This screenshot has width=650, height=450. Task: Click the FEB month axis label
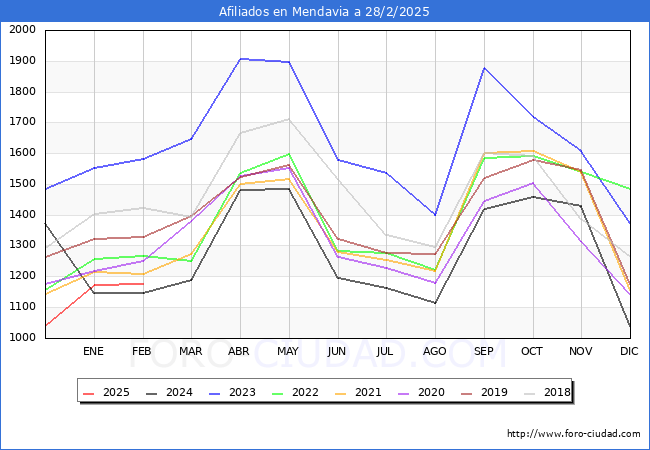(x=142, y=351)
